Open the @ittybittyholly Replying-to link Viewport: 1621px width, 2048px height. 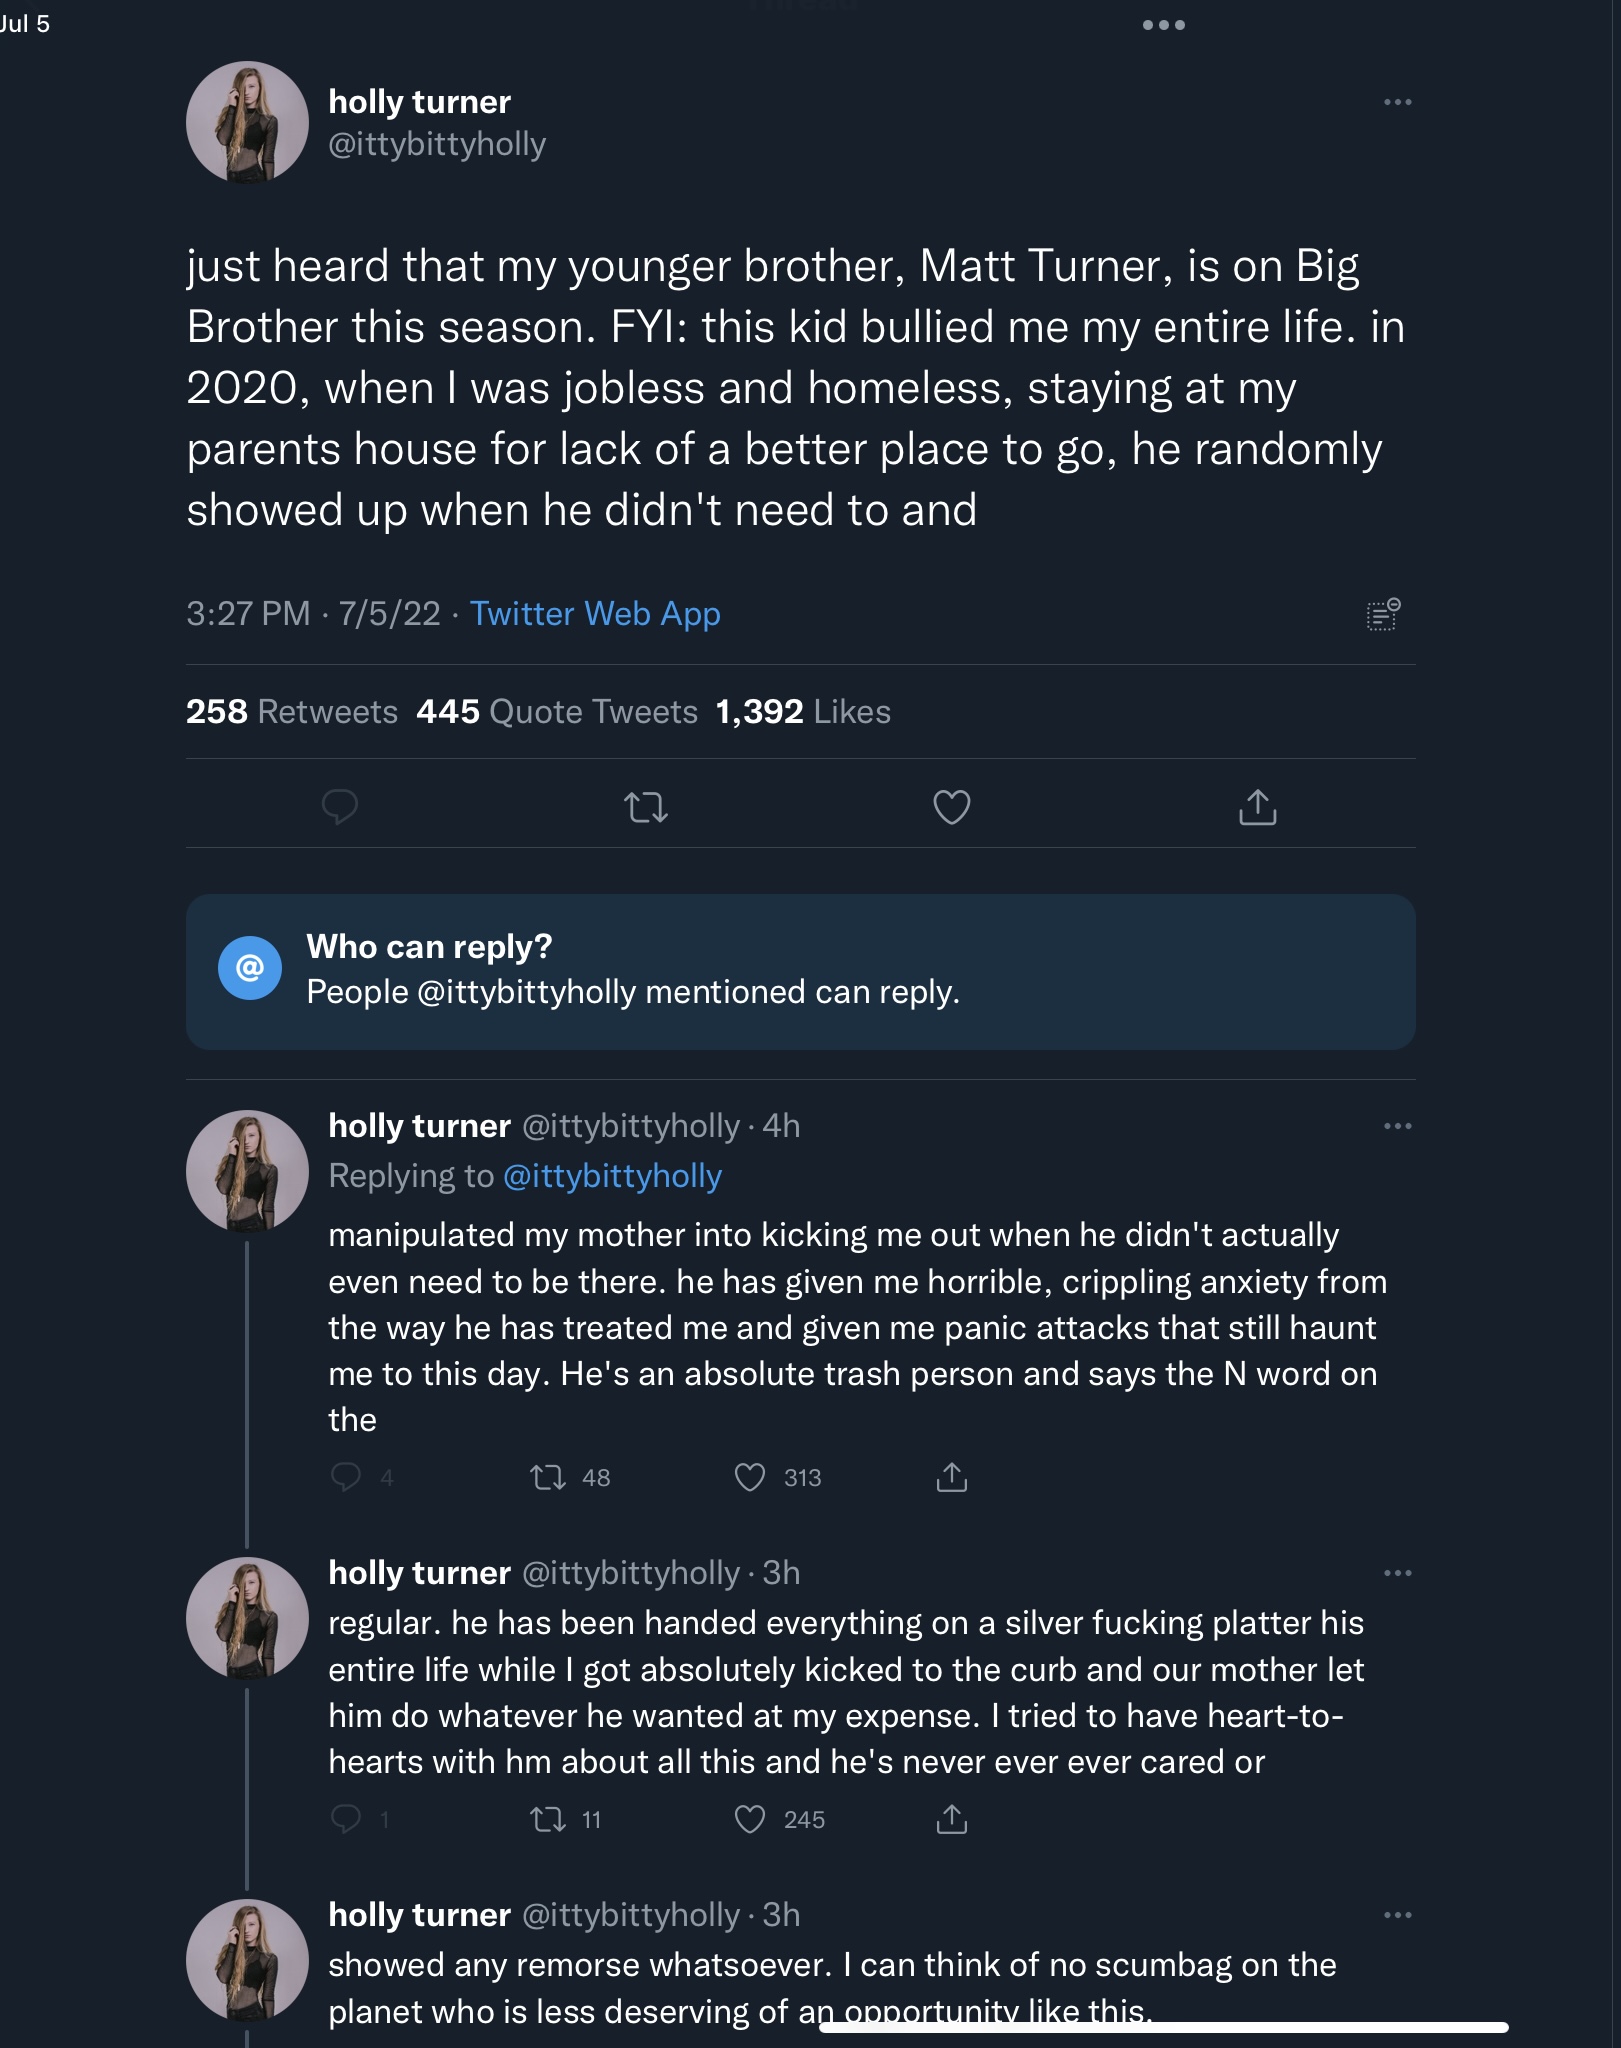[612, 1176]
